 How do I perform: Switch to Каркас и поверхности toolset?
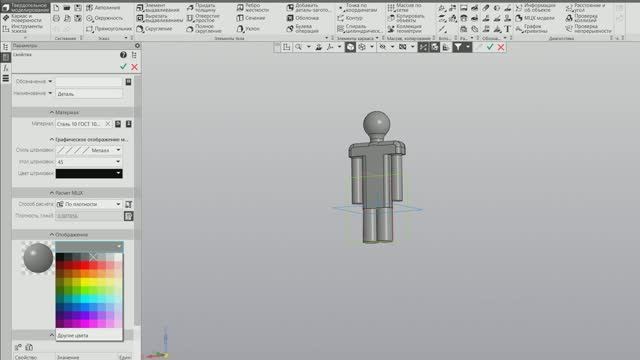click(x=22, y=18)
